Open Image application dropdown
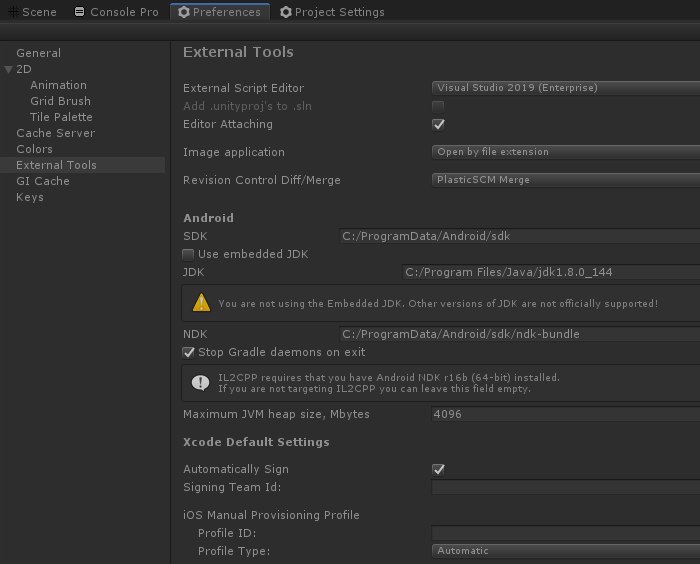 tap(566, 152)
